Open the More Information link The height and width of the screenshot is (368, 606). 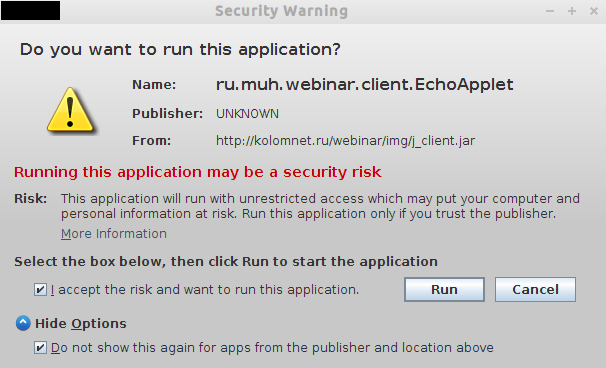tap(114, 234)
